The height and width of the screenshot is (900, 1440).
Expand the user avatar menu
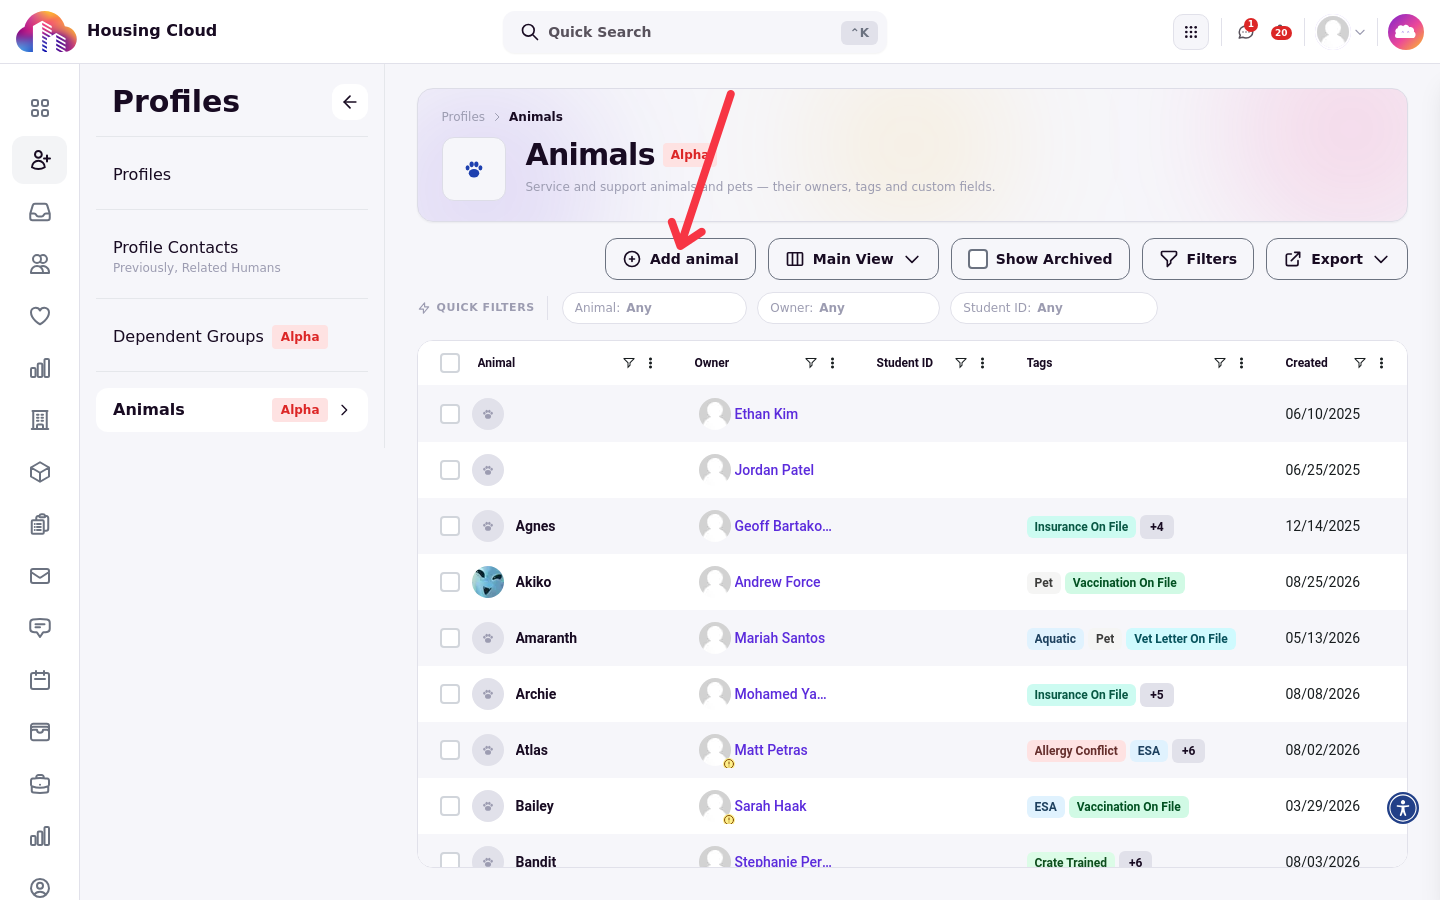pos(1341,32)
